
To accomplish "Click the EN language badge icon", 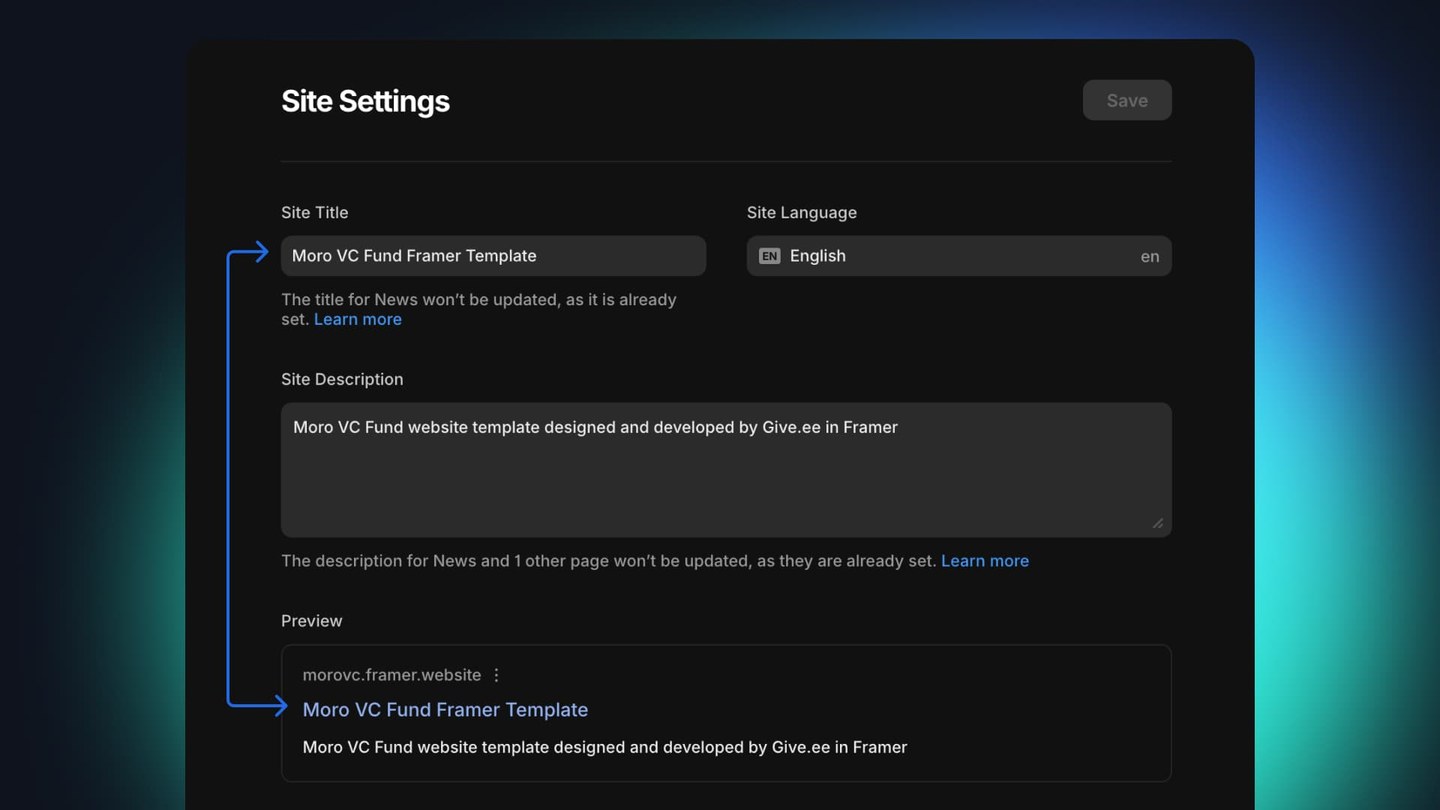I will (769, 256).
